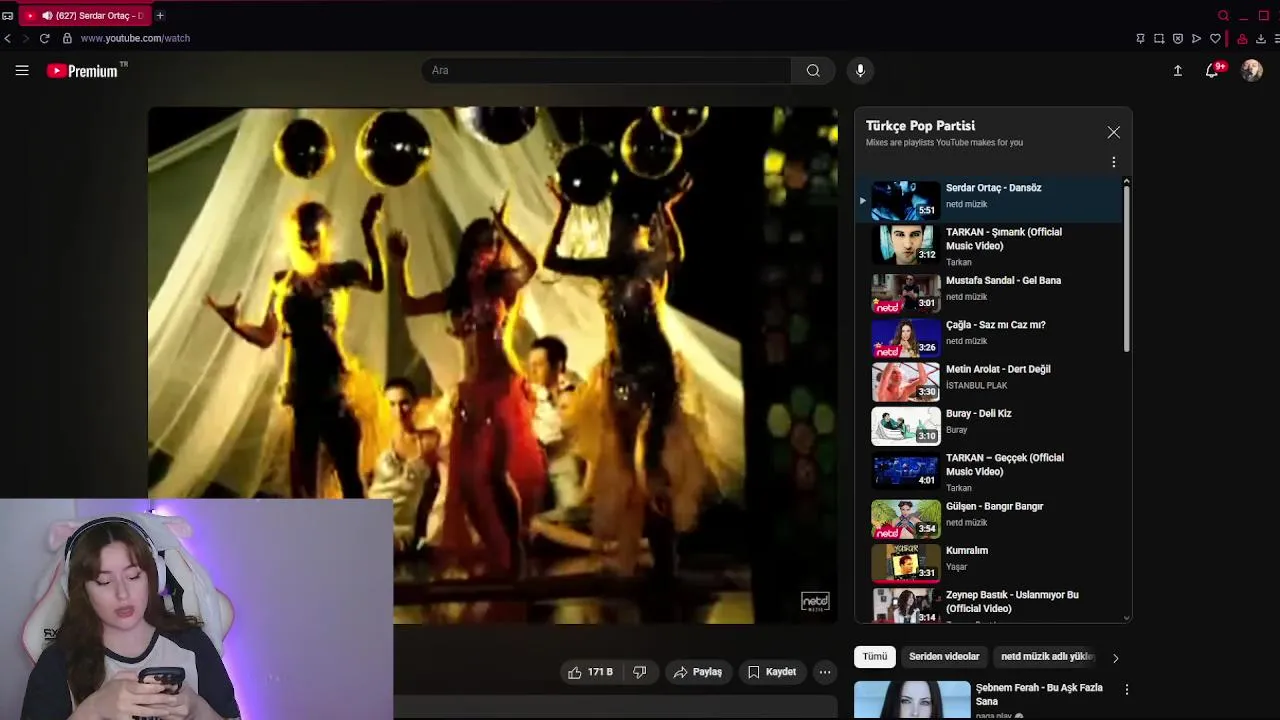Open the browser tab search magnifier
This screenshot has width=1280, height=720.
point(1223,15)
